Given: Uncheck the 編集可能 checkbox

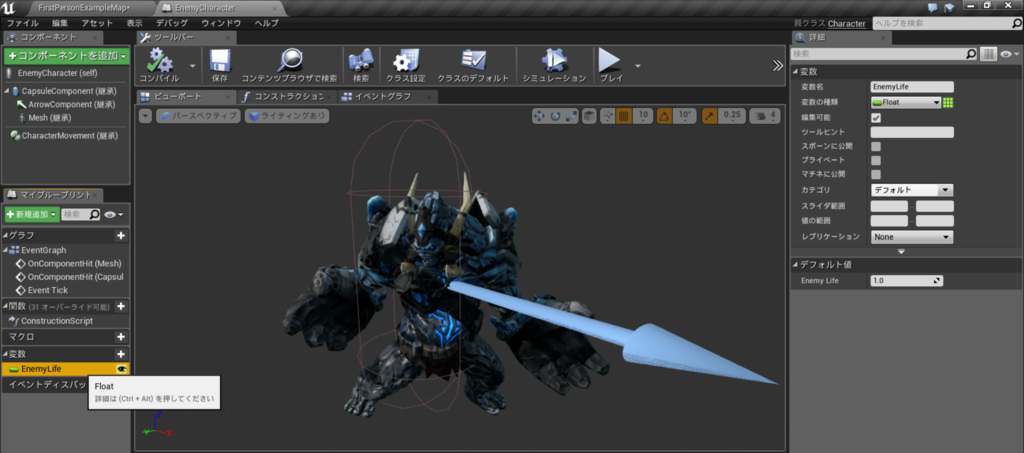Looking at the screenshot, I should coord(876,118).
